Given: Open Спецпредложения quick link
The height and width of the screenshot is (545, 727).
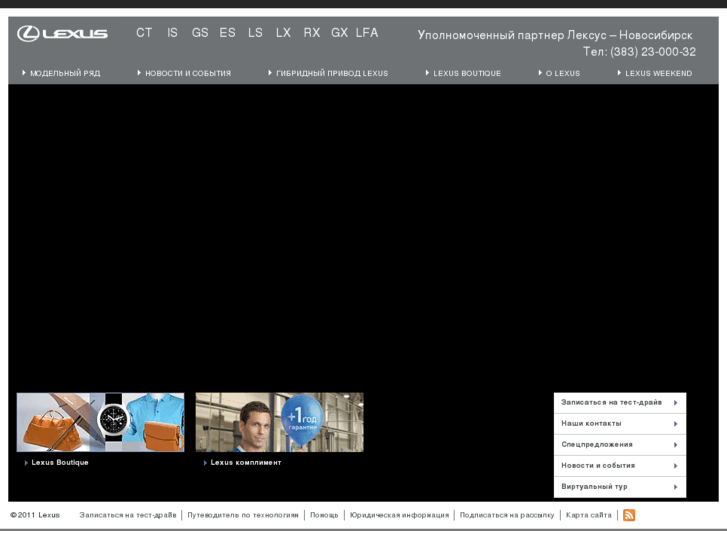Looking at the screenshot, I should [620, 445].
